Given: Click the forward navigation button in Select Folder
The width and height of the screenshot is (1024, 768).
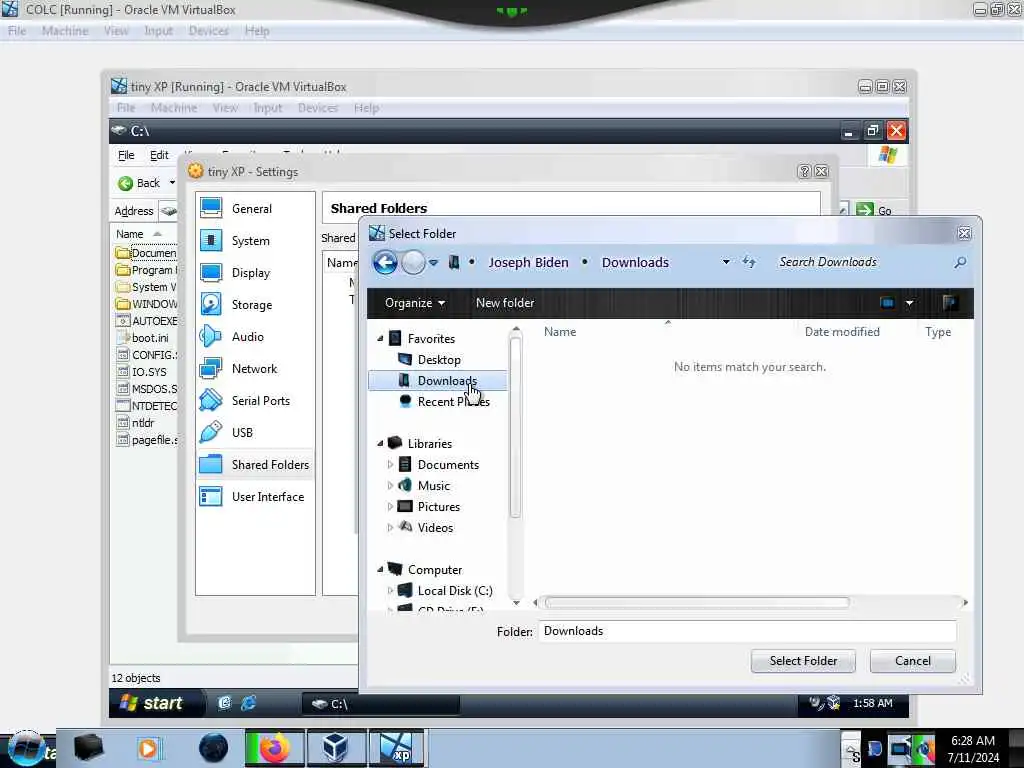Looking at the screenshot, I should pyautogui.click(x=413, y=263).
